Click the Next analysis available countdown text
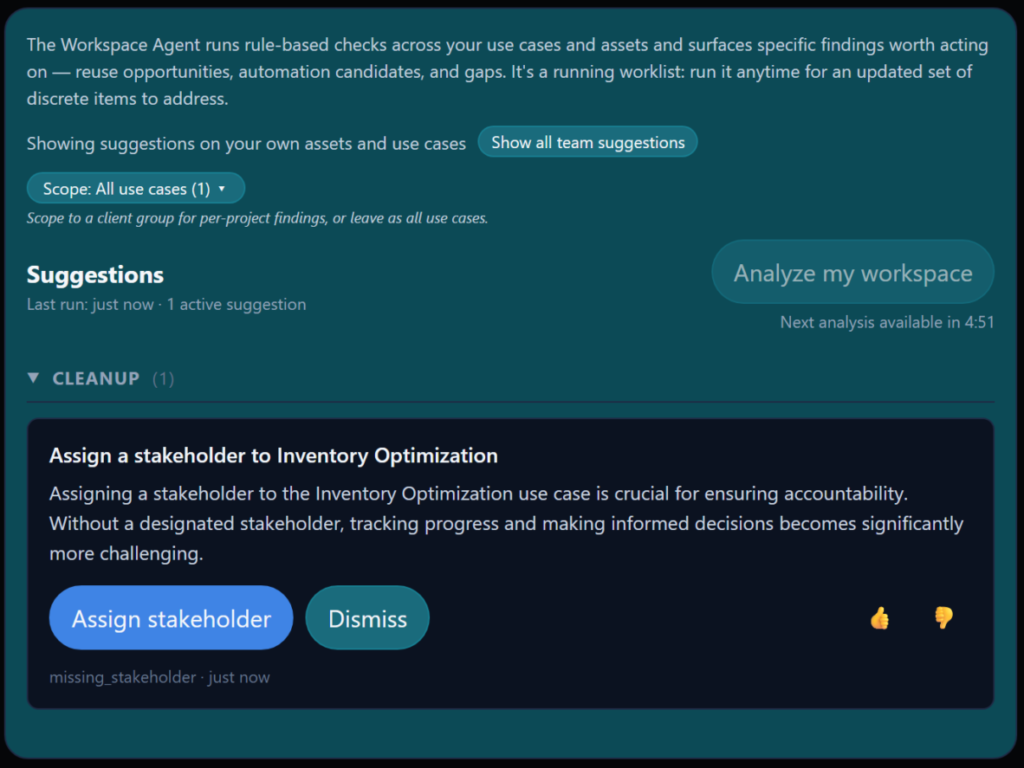This screenshot has width=1024, height=768. click(x=887, y=322)
